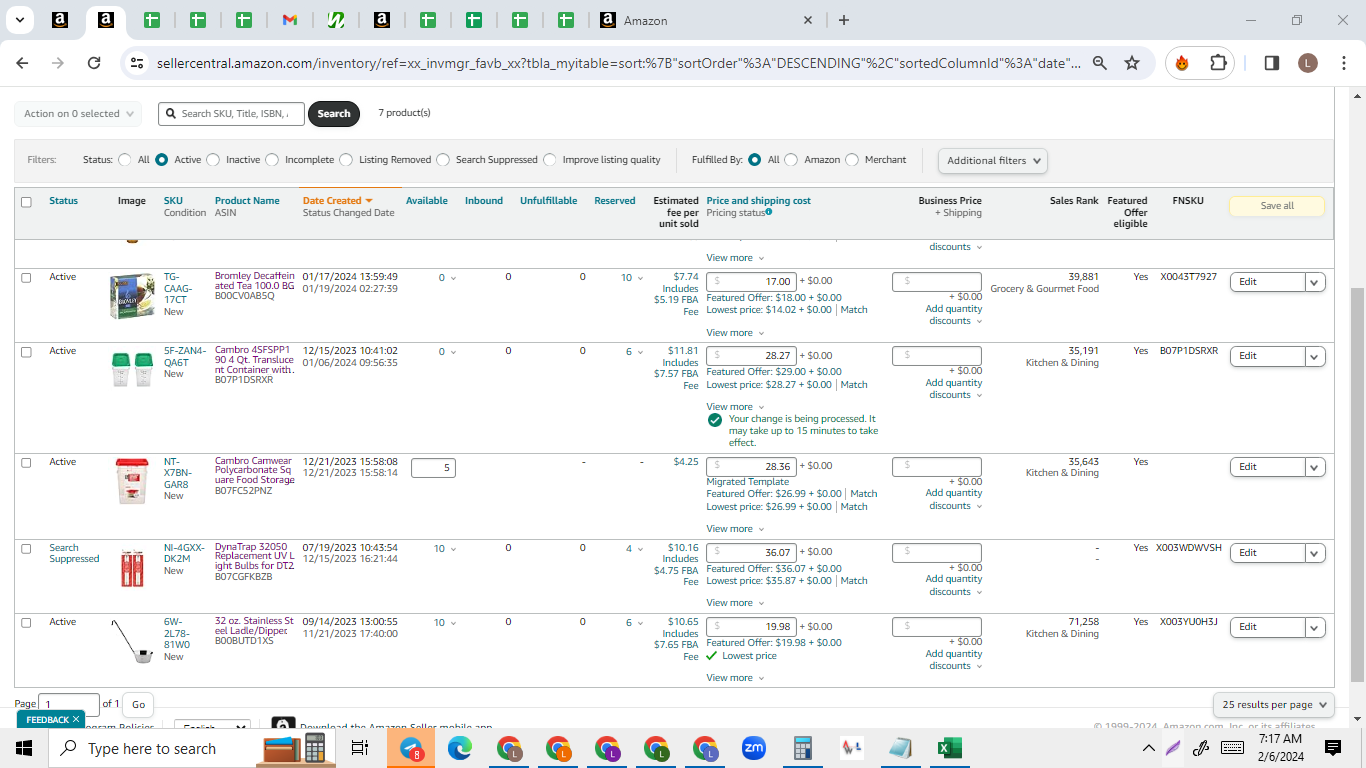The image size is (1366, 768).
Task: Open the stainless steel ladle product image
Action: click(132, 641)
